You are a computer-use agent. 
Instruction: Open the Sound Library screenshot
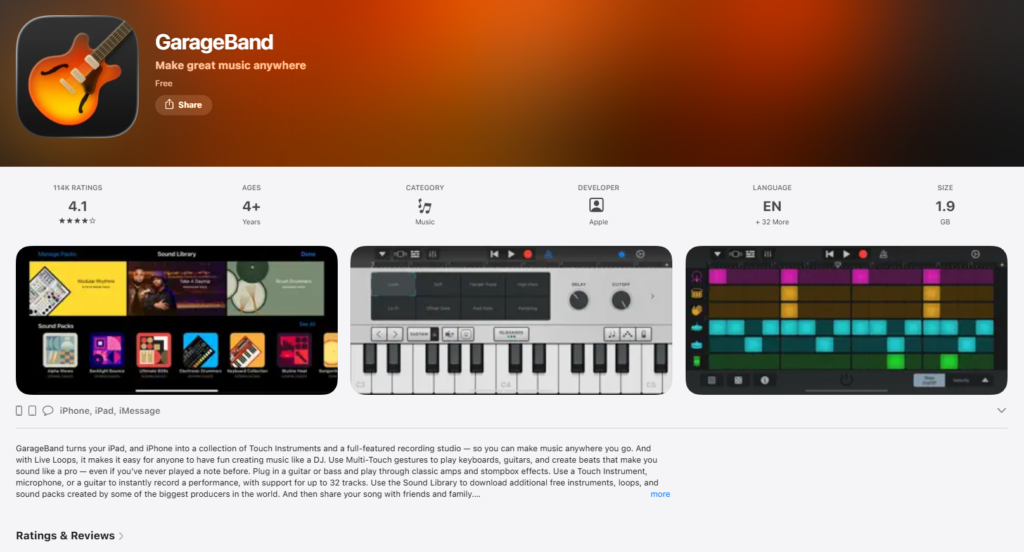pyautogui.click(x=177, y=320)
